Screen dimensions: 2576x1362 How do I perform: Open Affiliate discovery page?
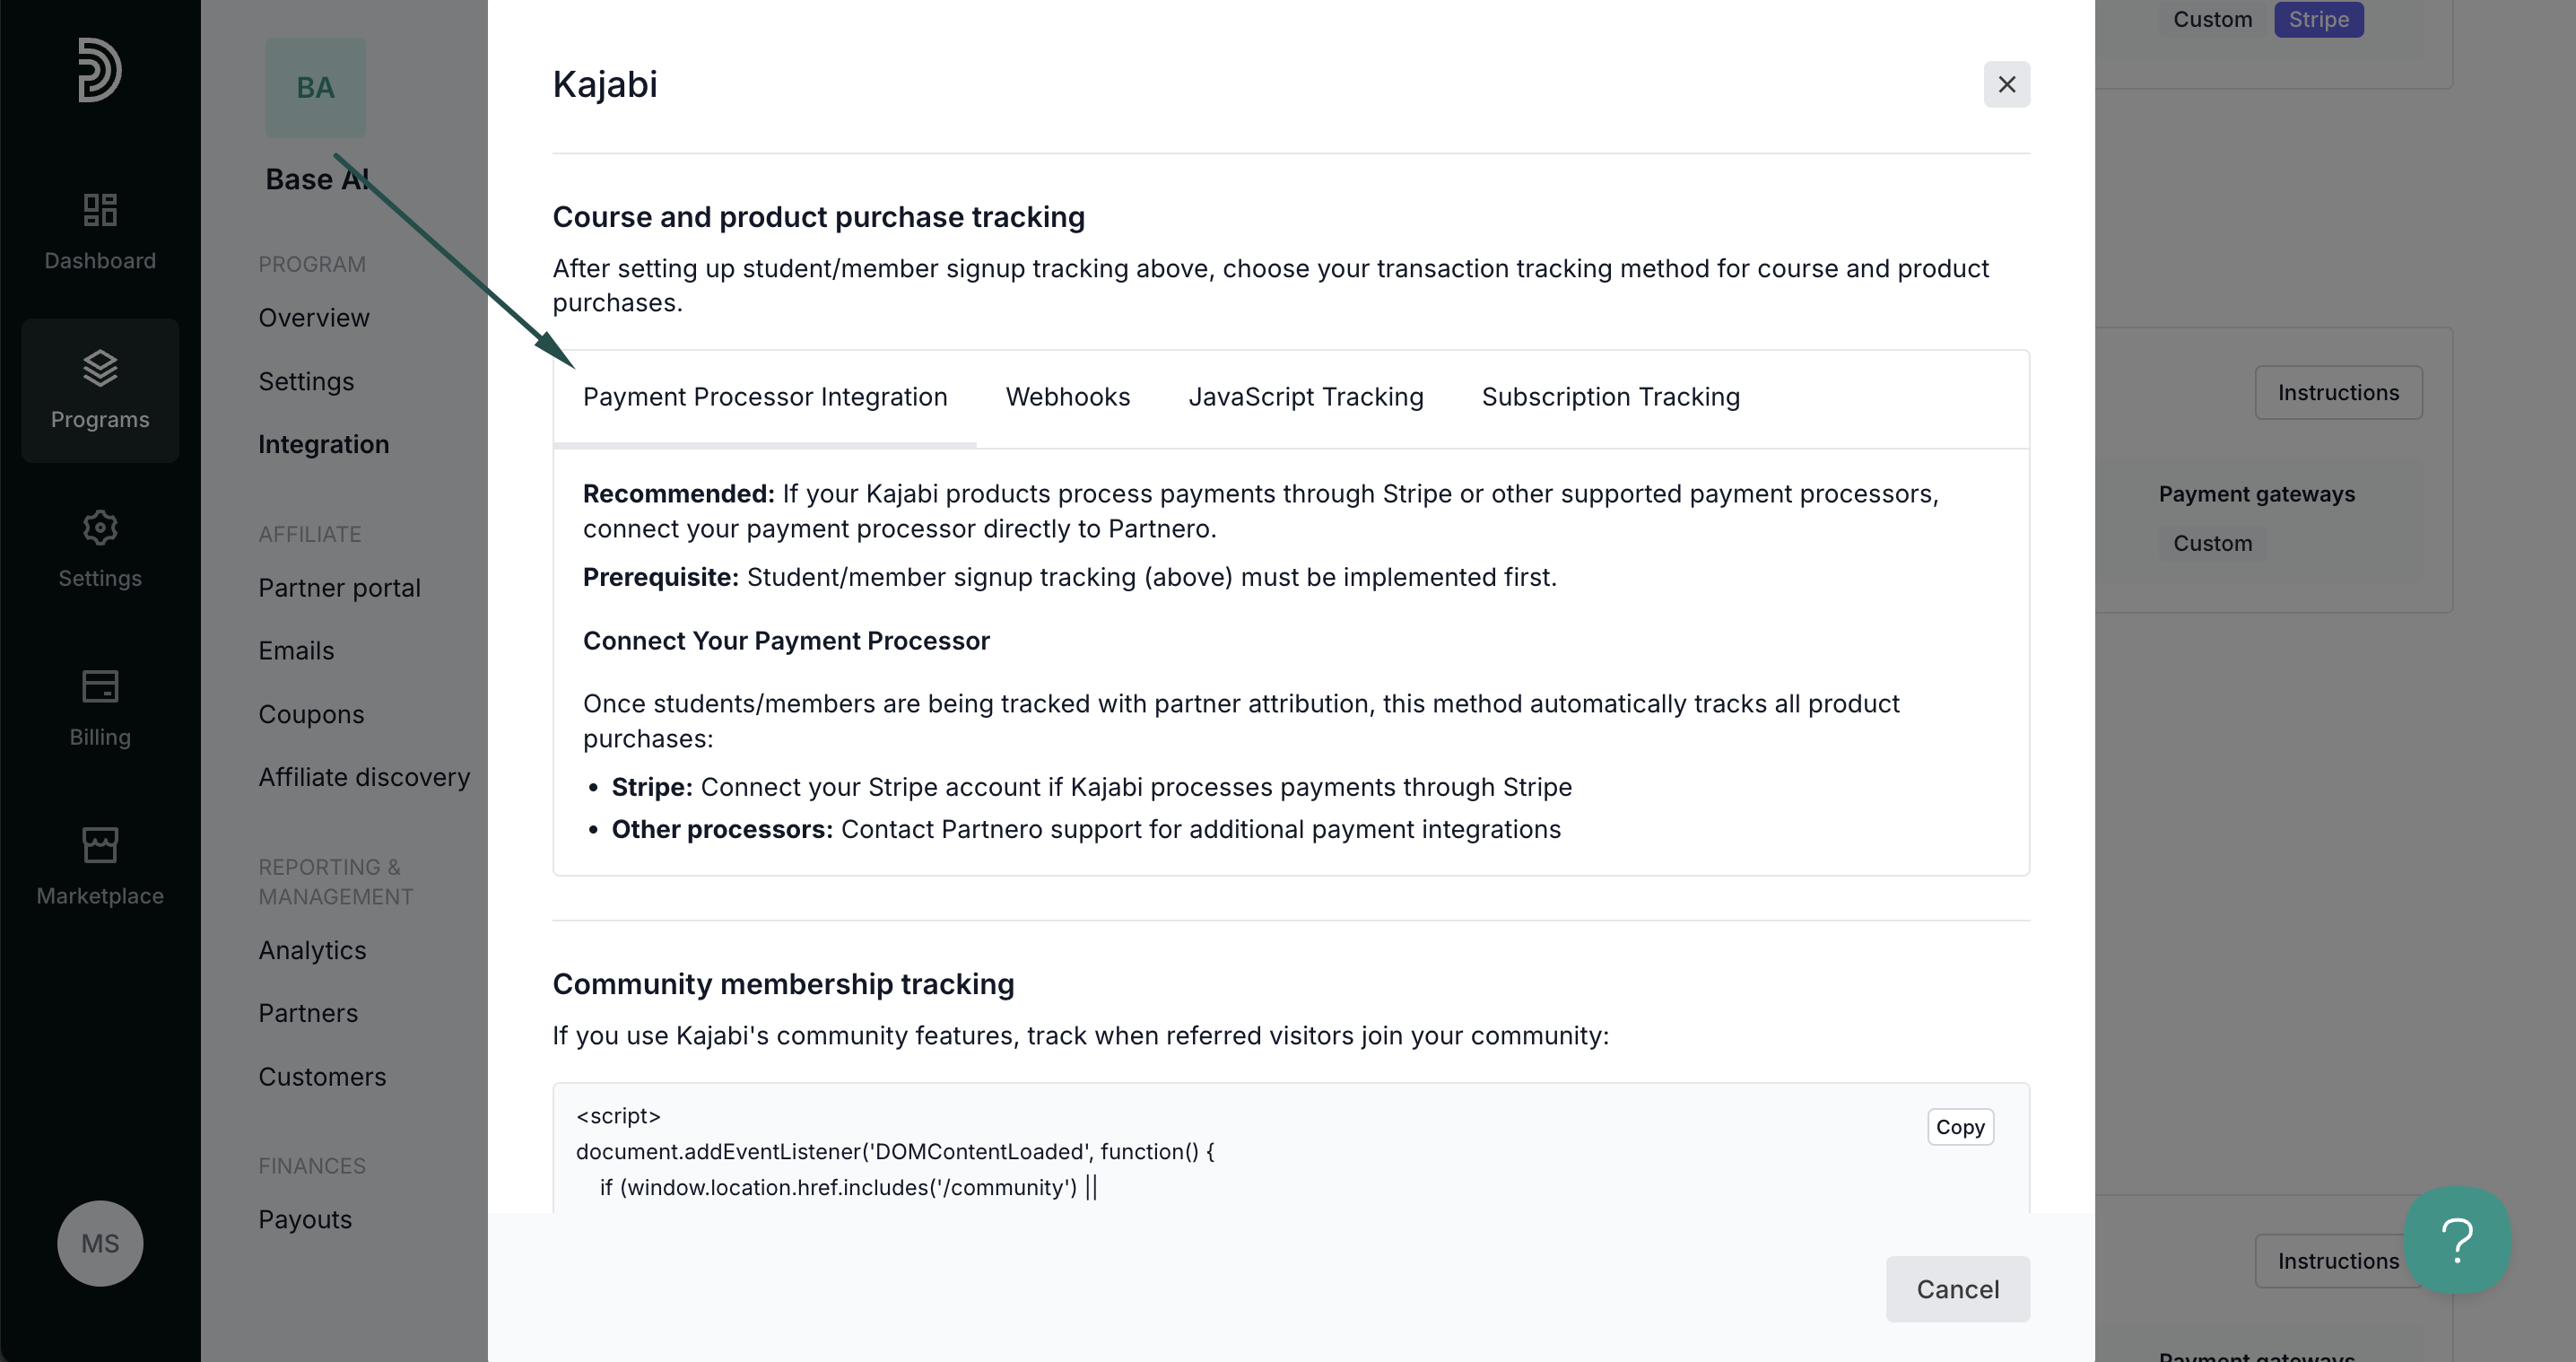364,777
